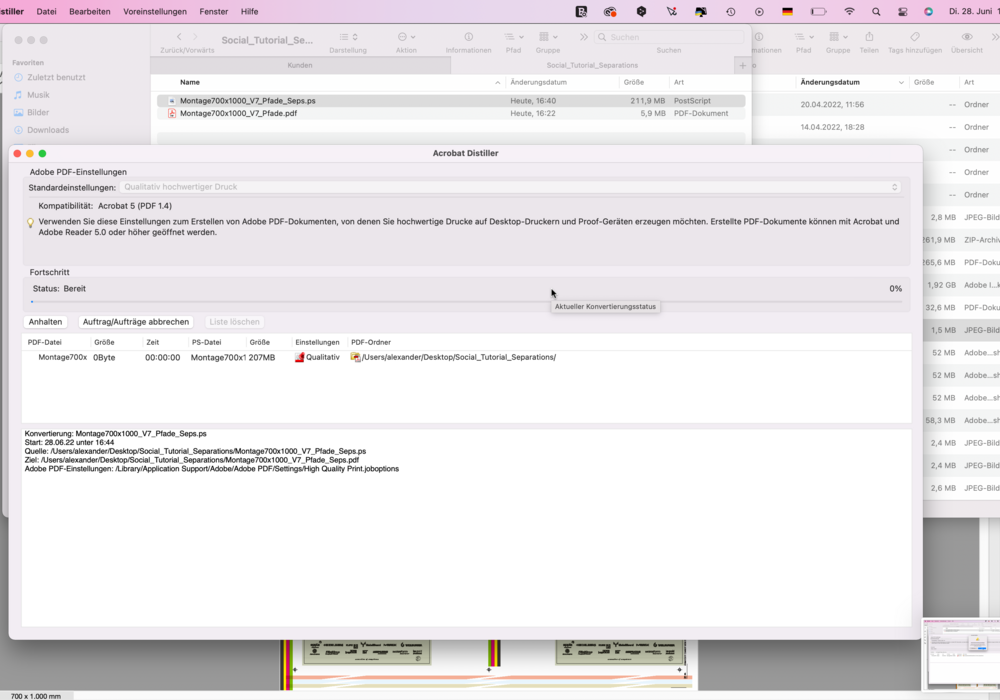Click the conversion progress bar
Viewport: 1000px width, 700px height.
click(466, 302)
